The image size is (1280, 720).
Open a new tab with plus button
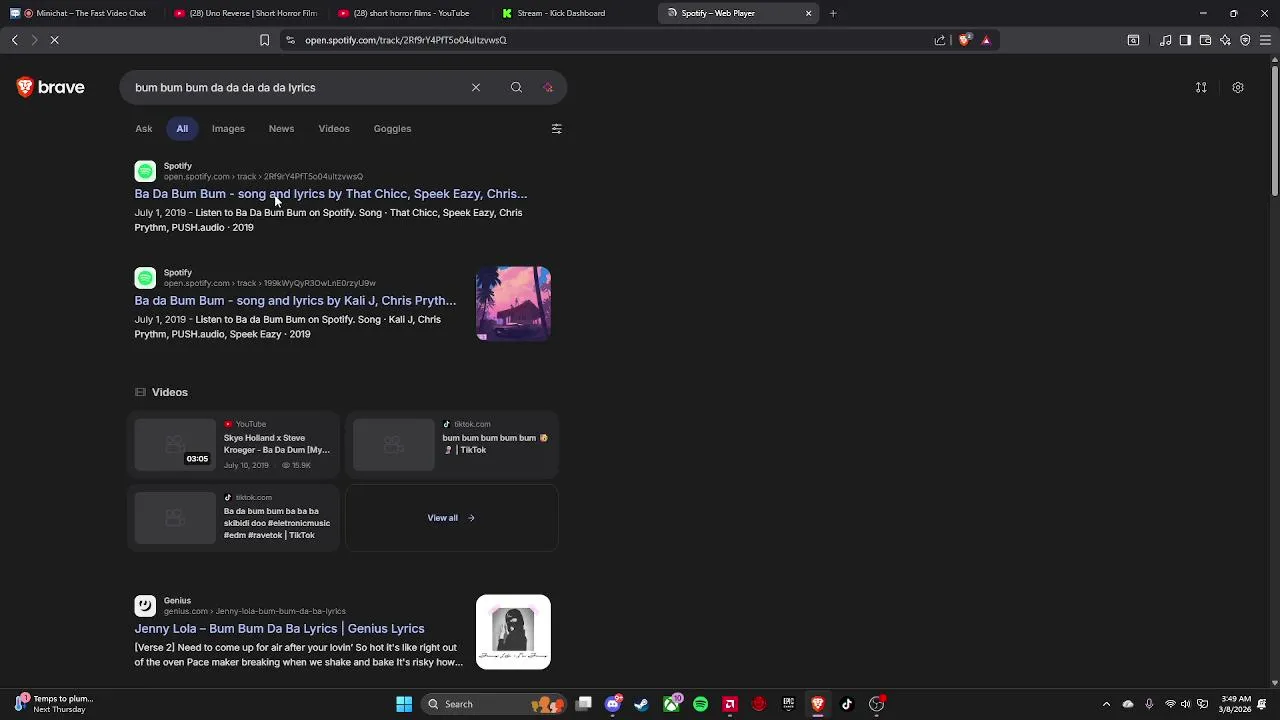point(833,13)
